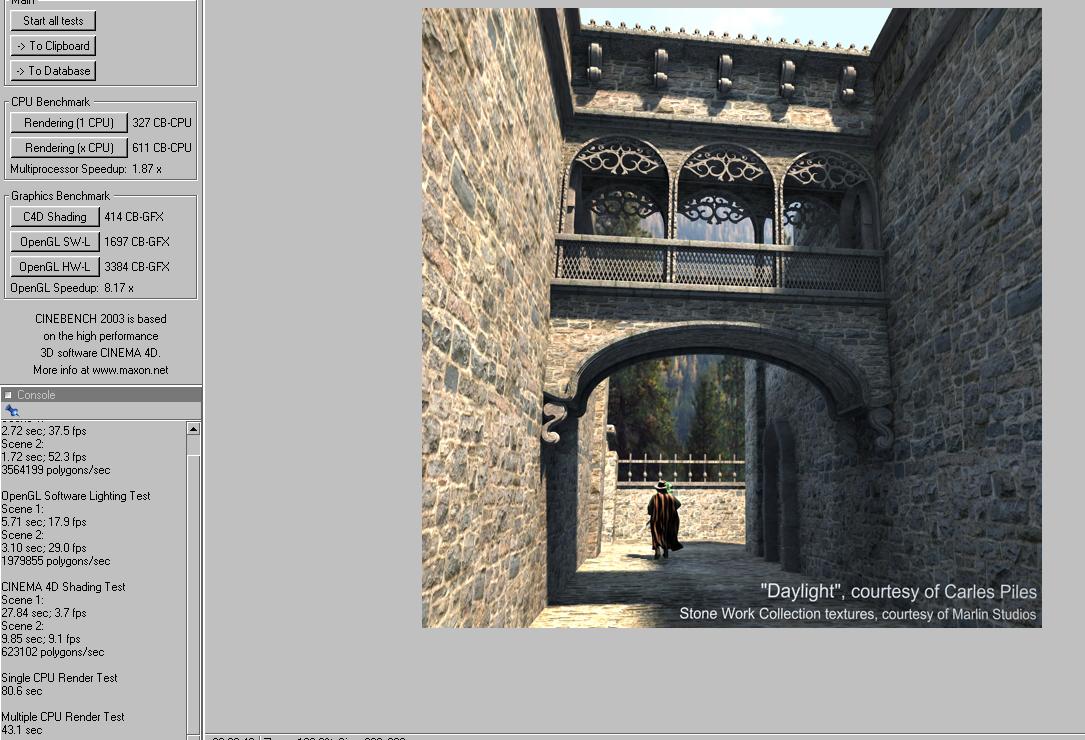Click CINEBENCH 2003 is based text line

(x=100, y=319)
